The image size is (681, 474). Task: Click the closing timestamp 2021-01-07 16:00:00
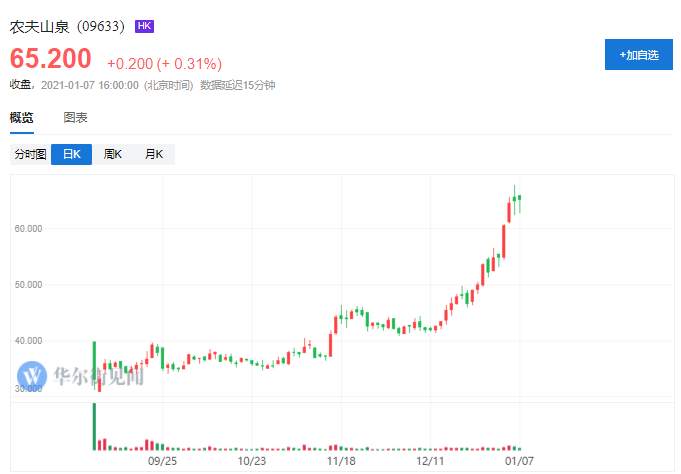click(x=90, y=85)
